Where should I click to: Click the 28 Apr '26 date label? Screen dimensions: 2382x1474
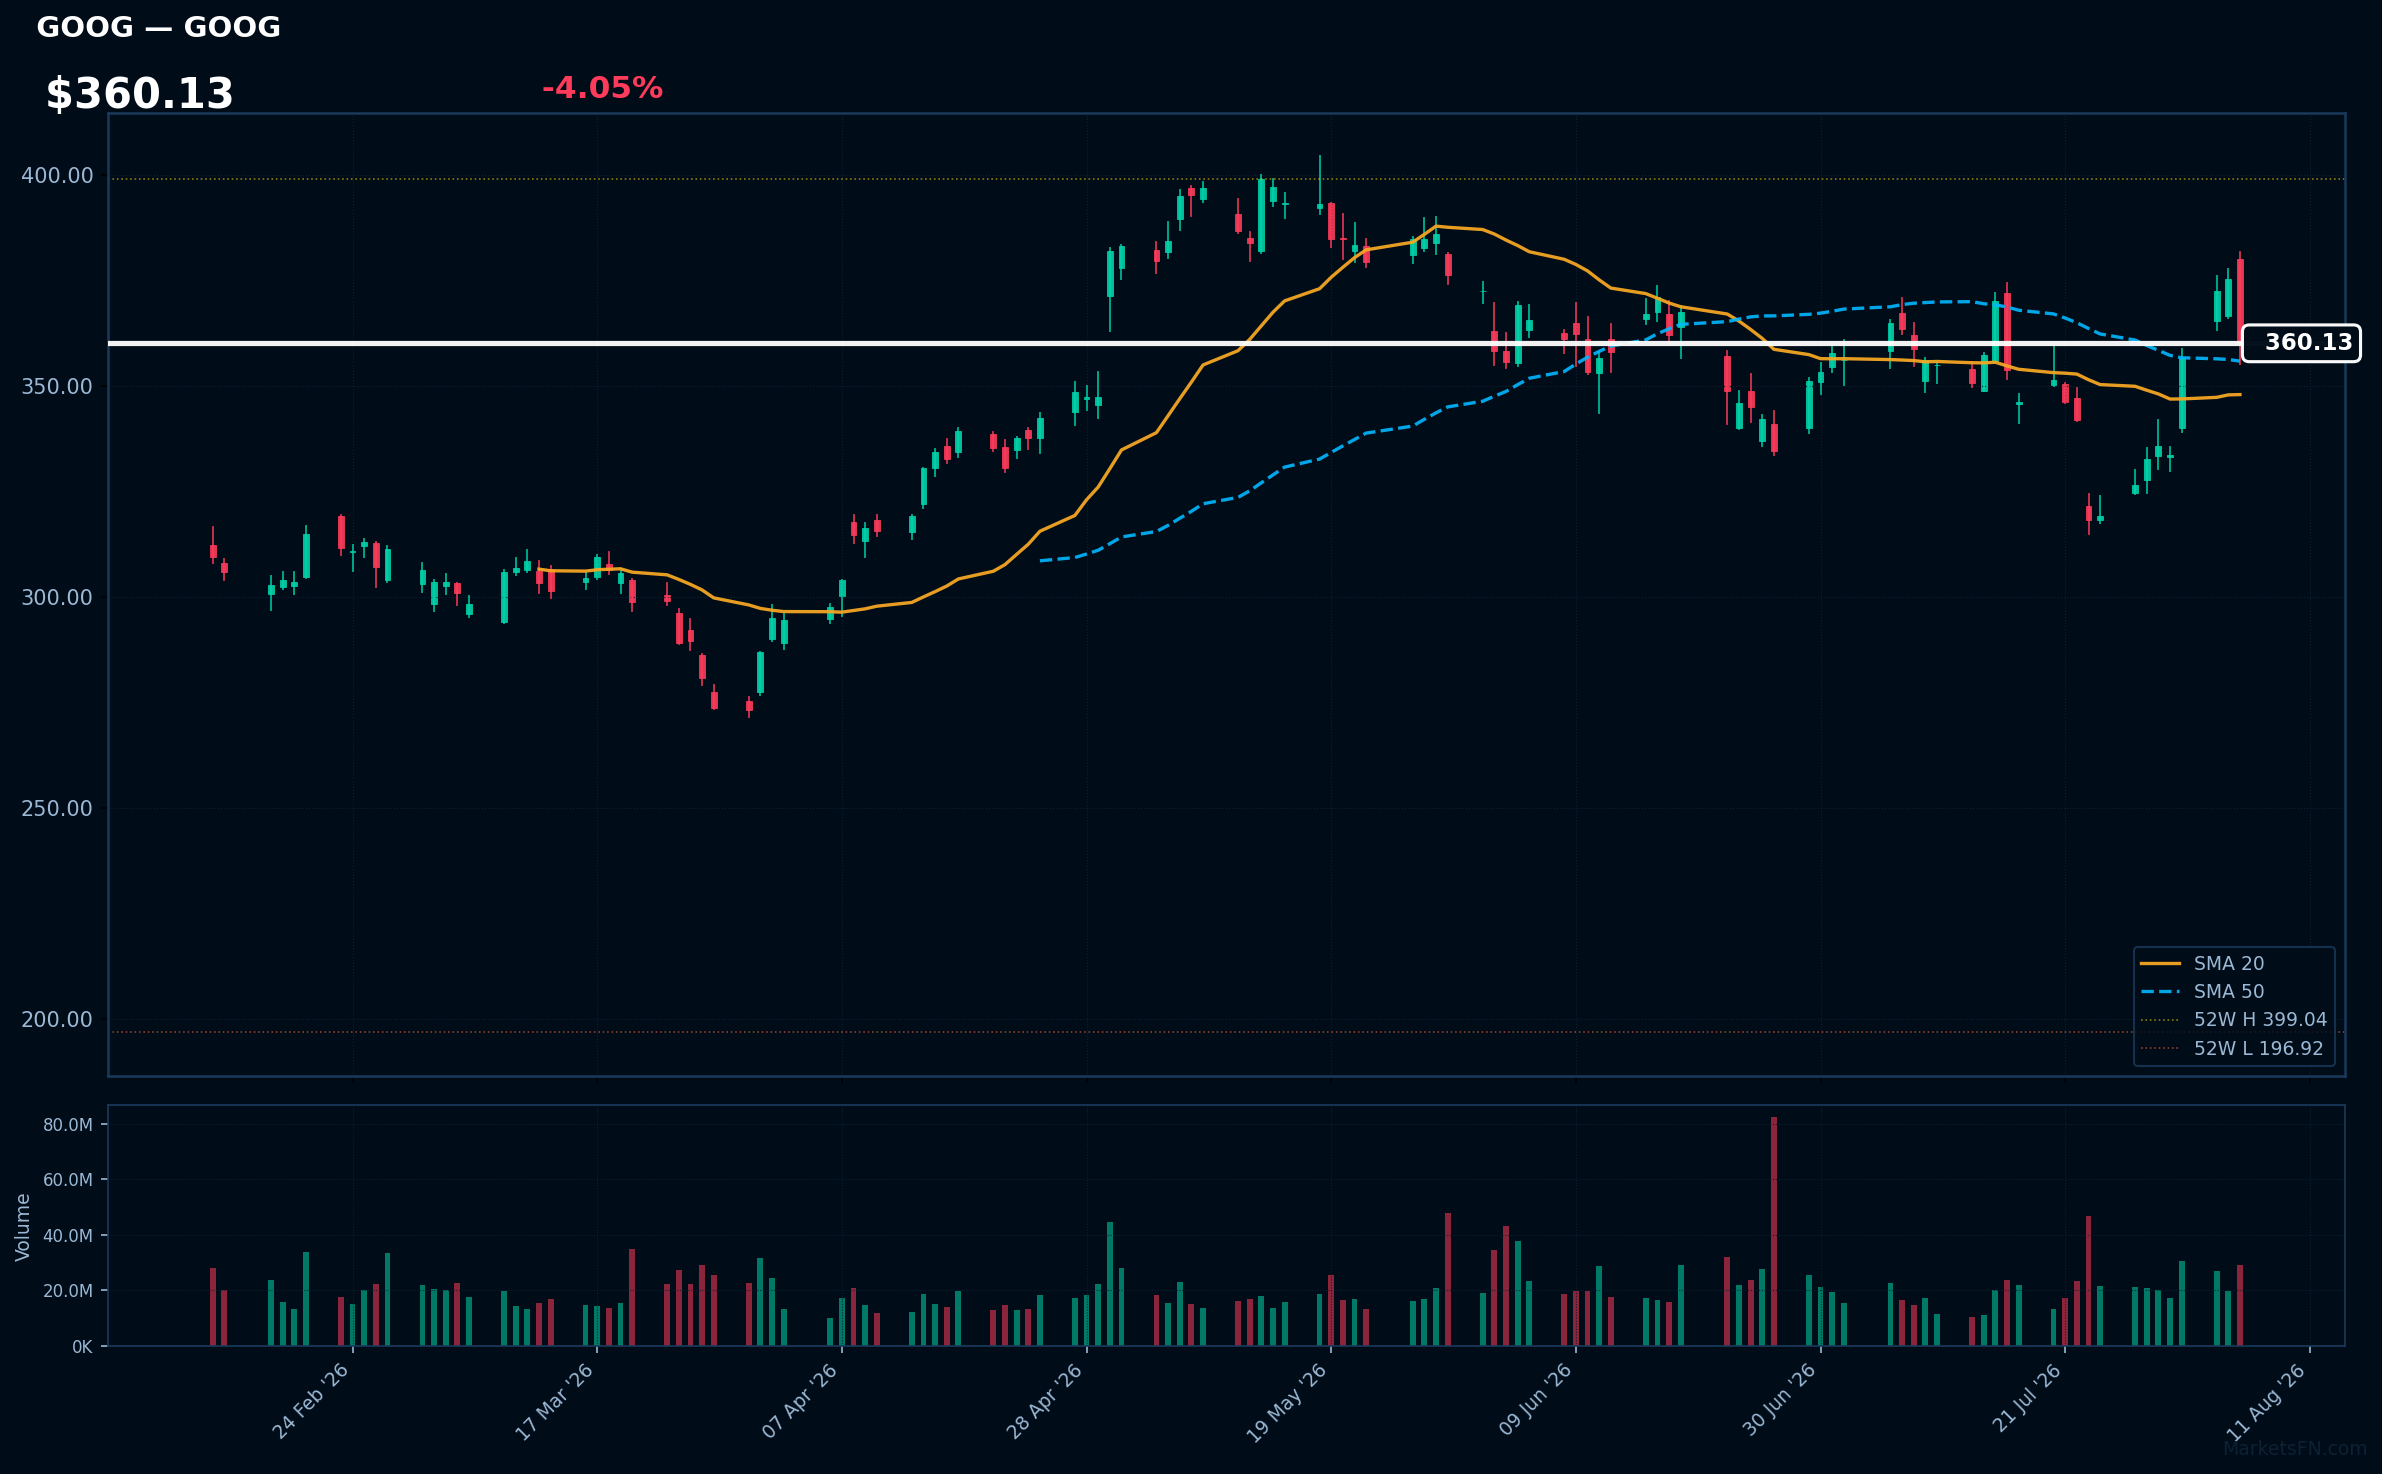(x=1045, y=1401)
